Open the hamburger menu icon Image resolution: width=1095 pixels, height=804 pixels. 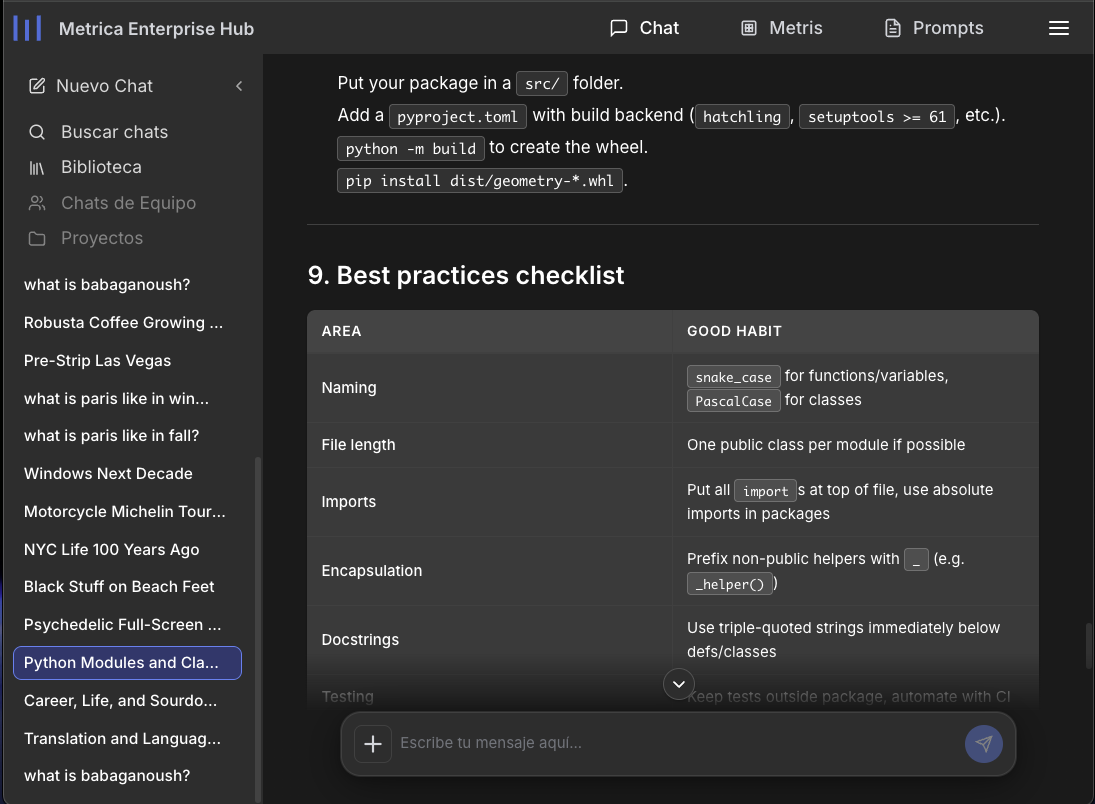[x=1059, y=28]
